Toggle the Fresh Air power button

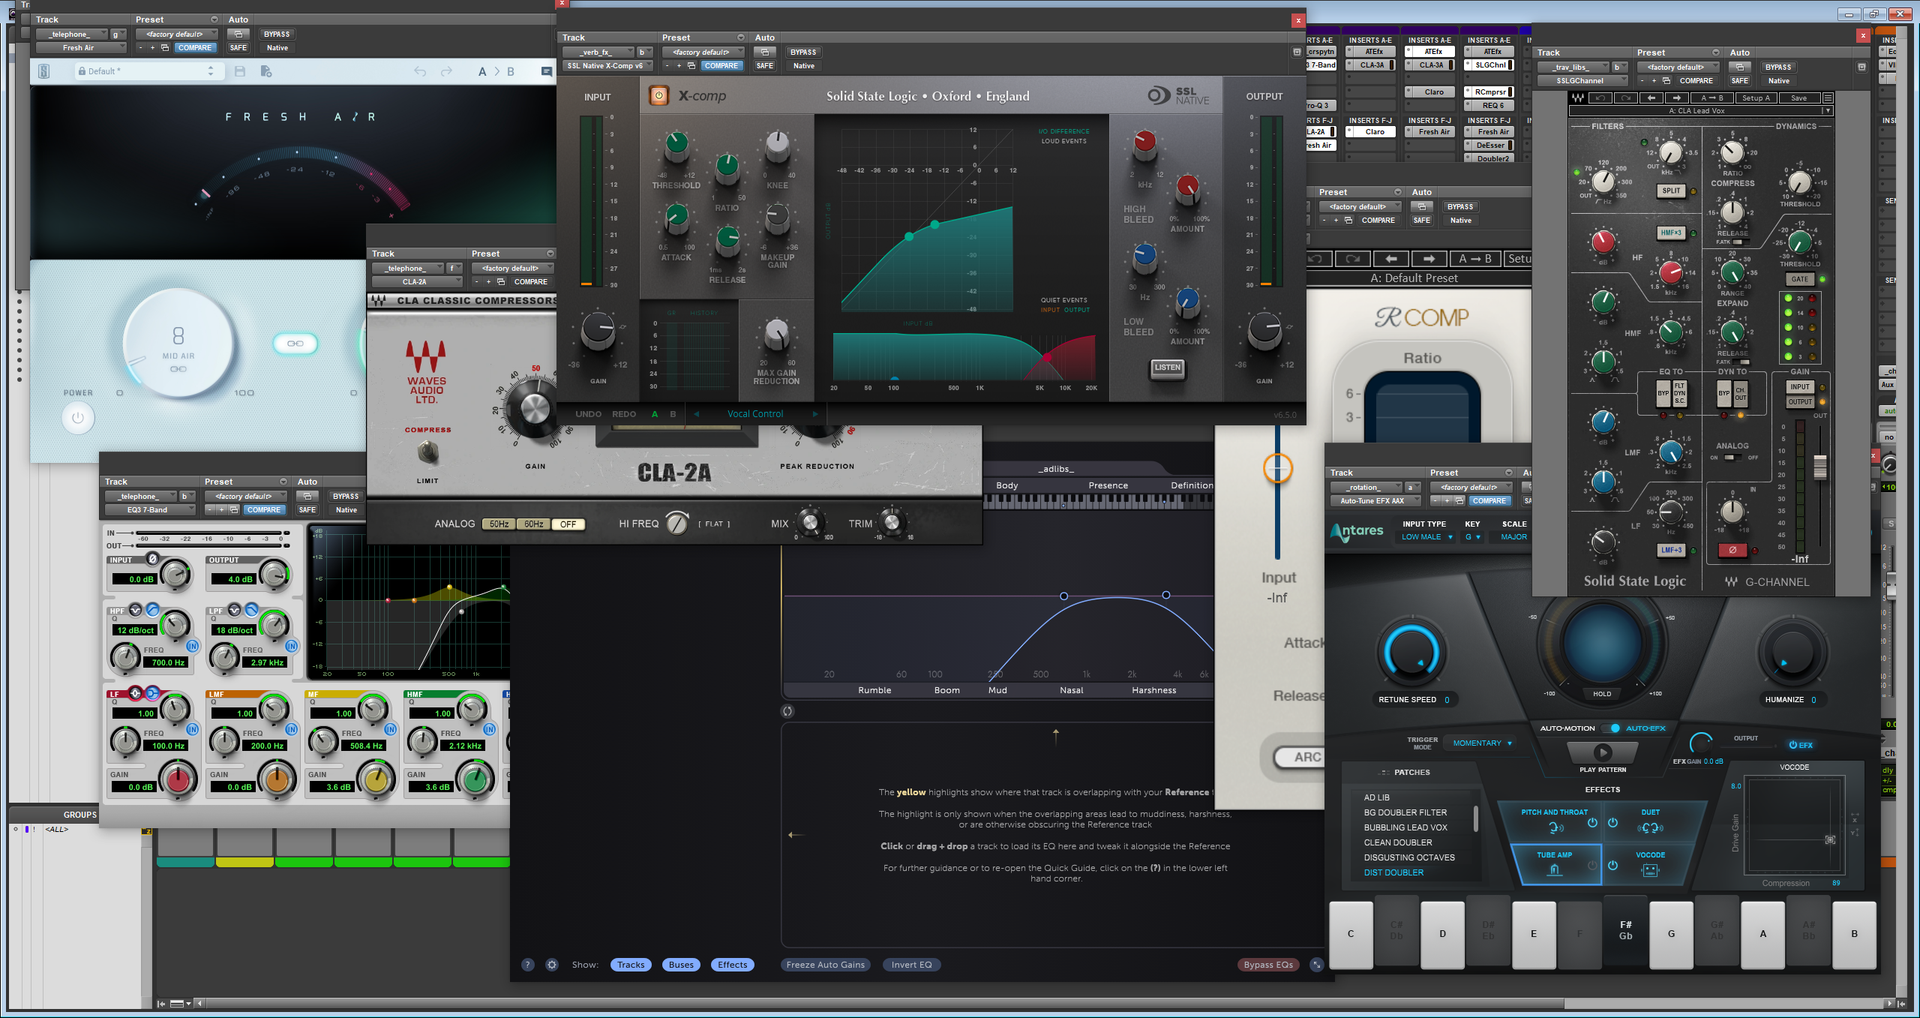[78, 418]
